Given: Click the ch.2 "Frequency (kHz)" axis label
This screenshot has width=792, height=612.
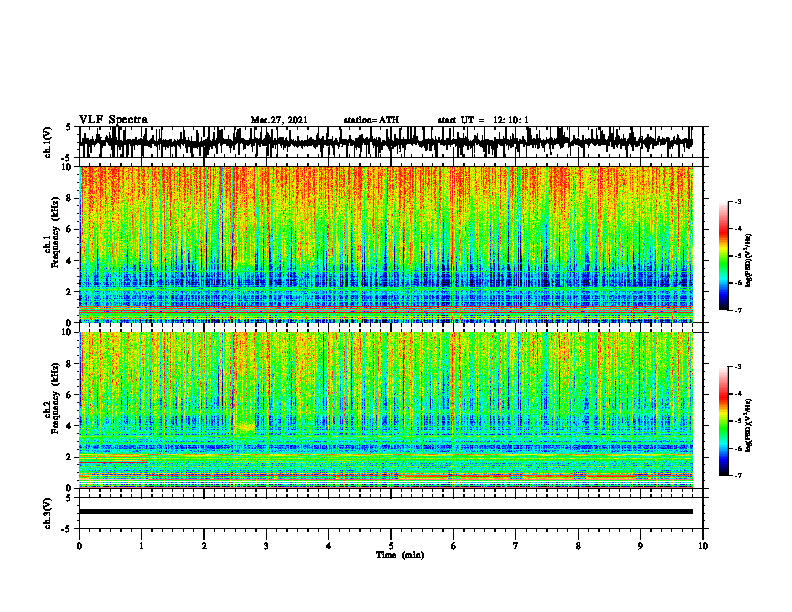Looking at the screenshot, I should [55, 398].
